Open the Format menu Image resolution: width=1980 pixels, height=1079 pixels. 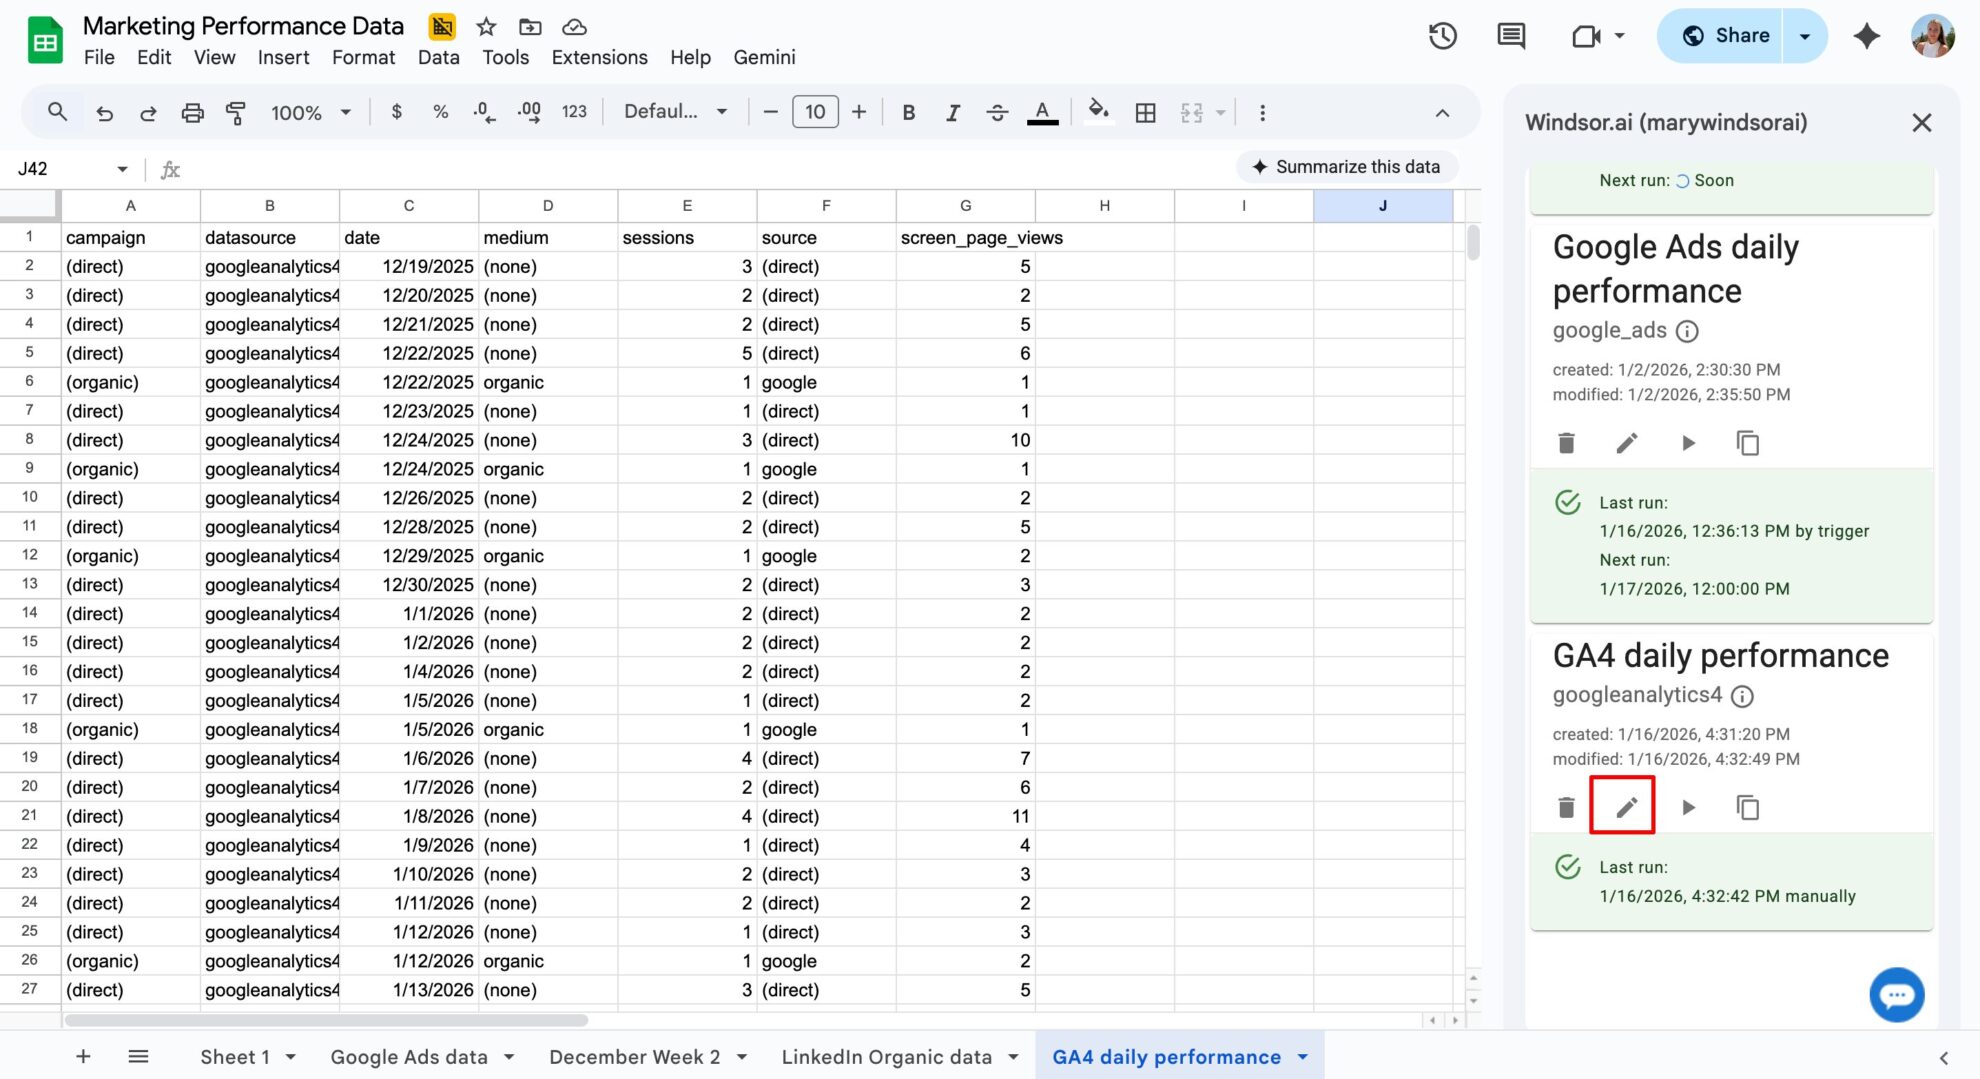click(363, 58)
